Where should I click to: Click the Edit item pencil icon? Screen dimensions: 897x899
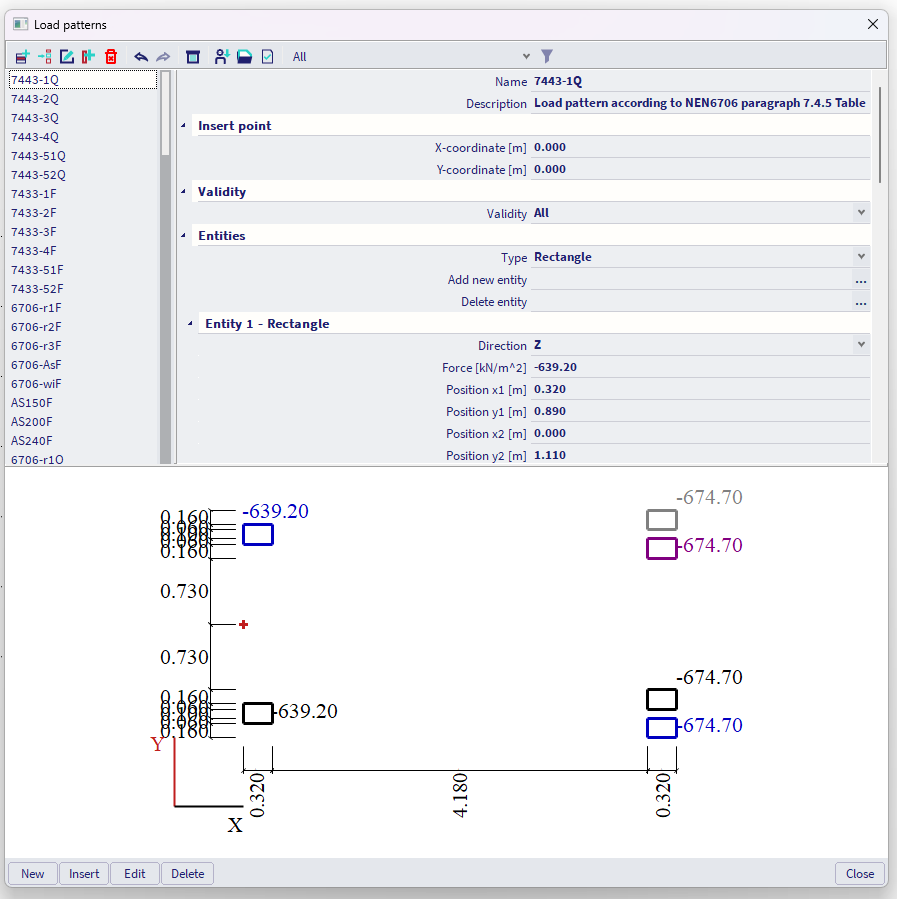tap(66, 57)
